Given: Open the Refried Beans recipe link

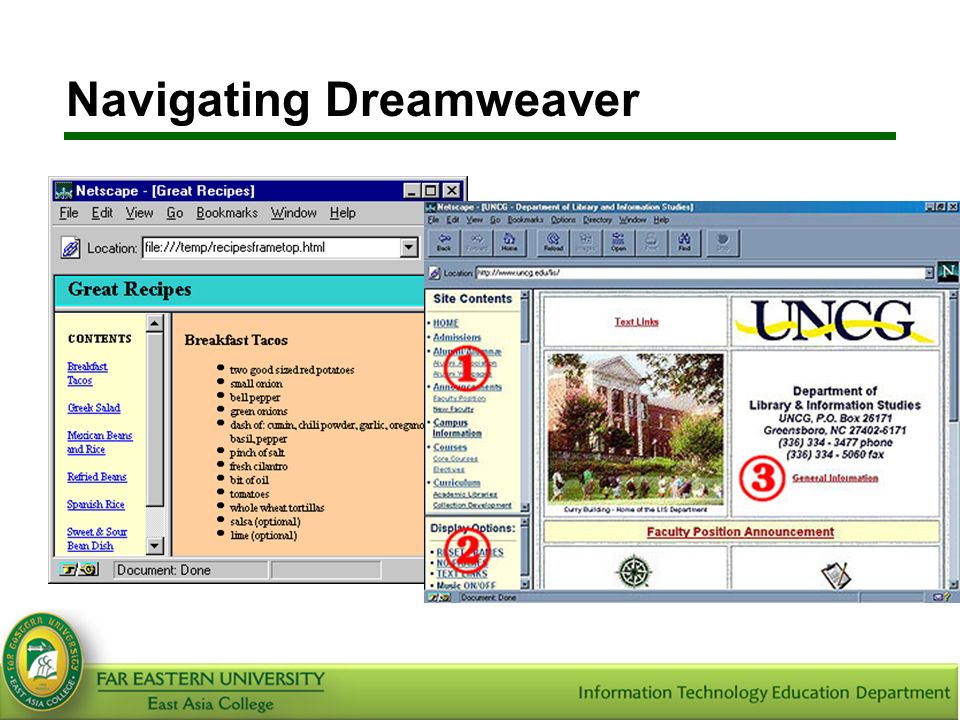Looking at the screenshot, I should pyautogui.click(x=97, y=476).
